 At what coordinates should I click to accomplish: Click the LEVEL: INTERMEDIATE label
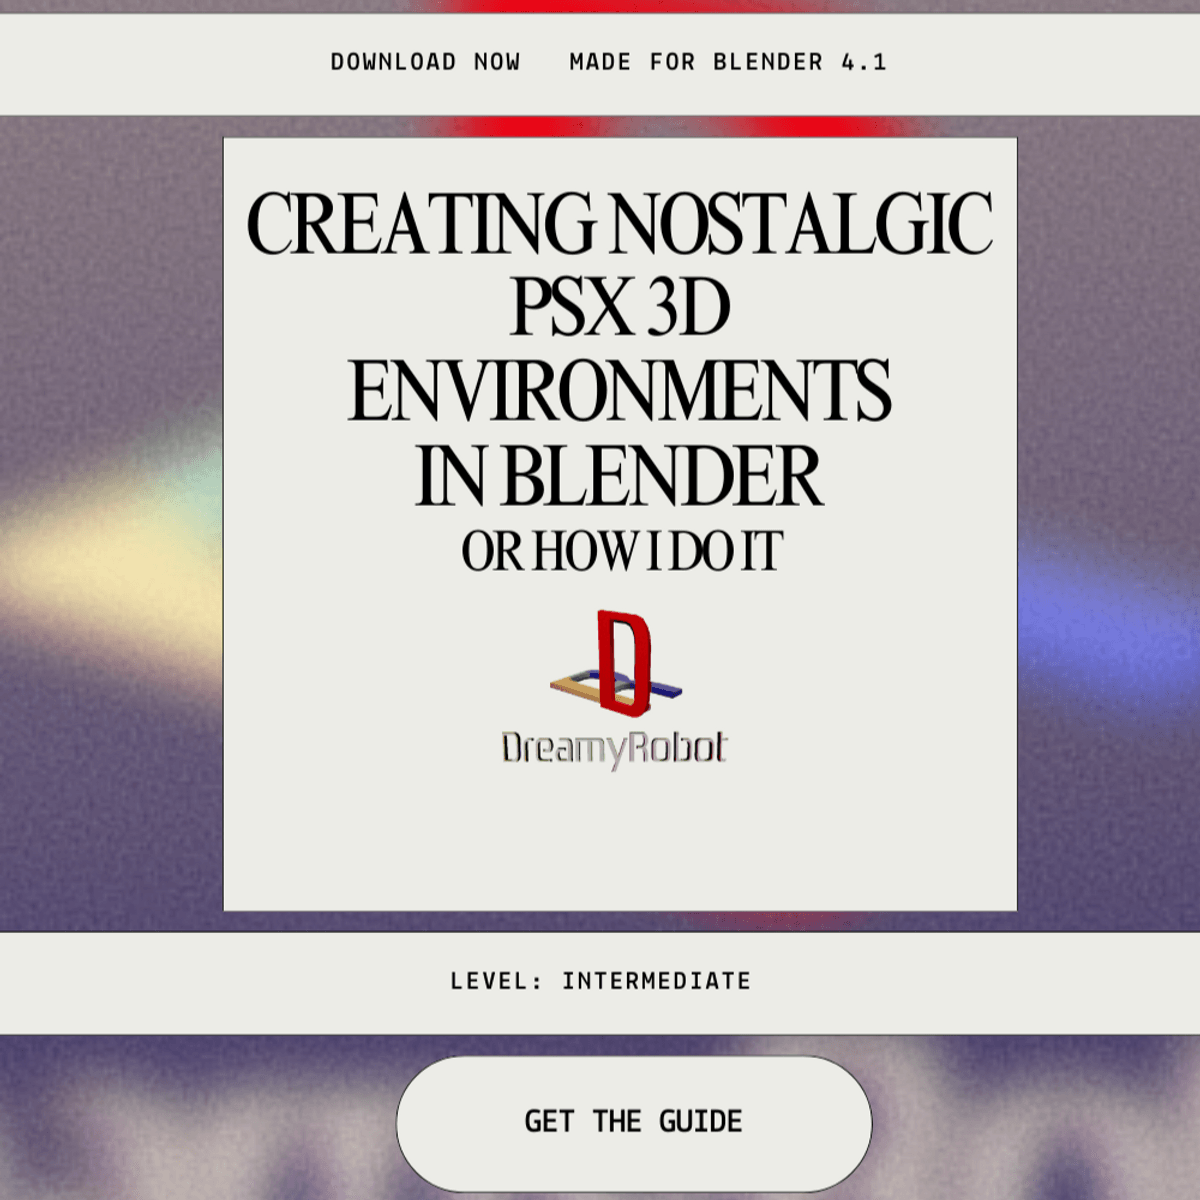[600, 981]
